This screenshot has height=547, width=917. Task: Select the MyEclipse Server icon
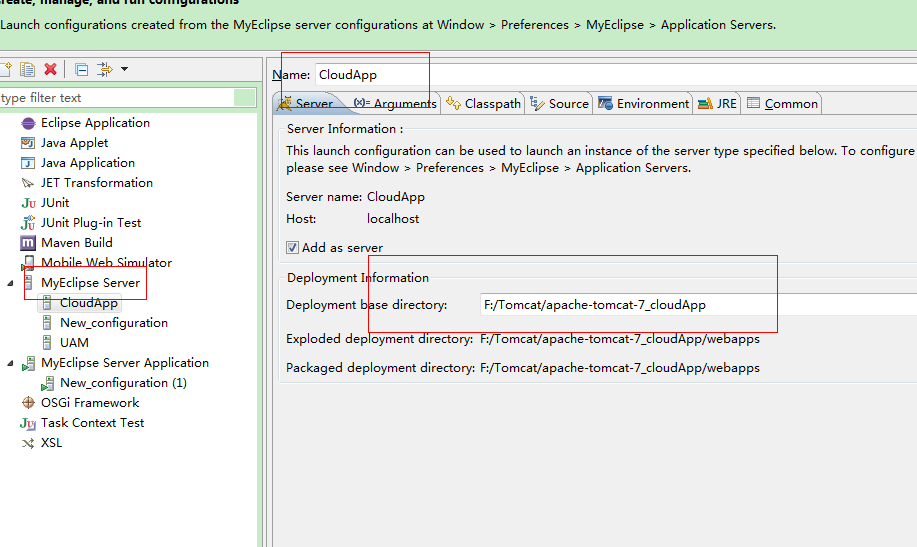click(x=28, y=283)
